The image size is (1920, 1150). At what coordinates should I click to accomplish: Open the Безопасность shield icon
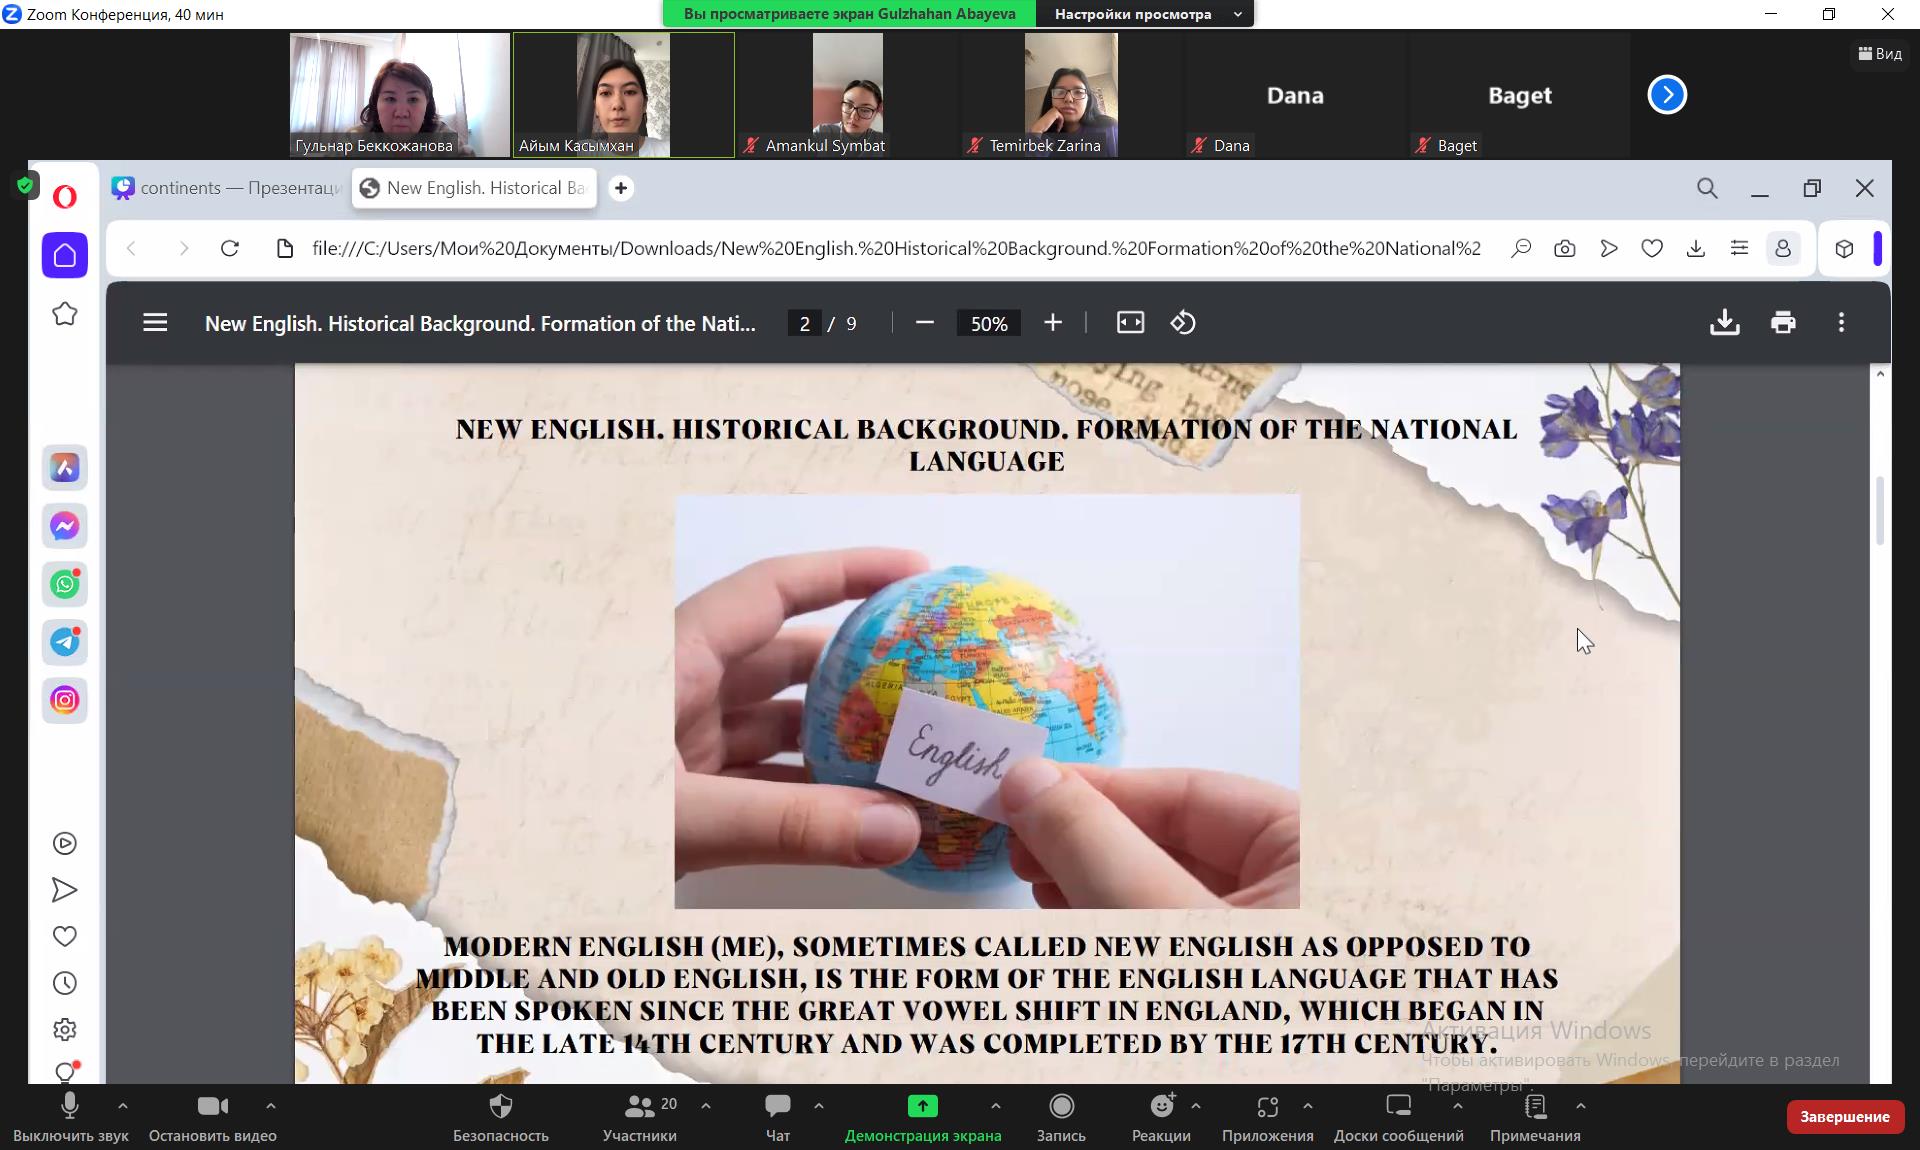point(500,1106)
